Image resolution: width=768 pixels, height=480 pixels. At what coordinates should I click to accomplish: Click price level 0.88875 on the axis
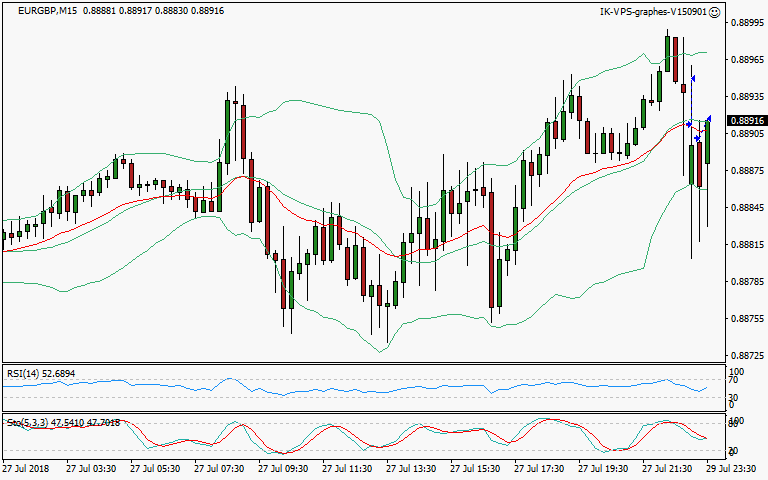(x=747, y=170)
